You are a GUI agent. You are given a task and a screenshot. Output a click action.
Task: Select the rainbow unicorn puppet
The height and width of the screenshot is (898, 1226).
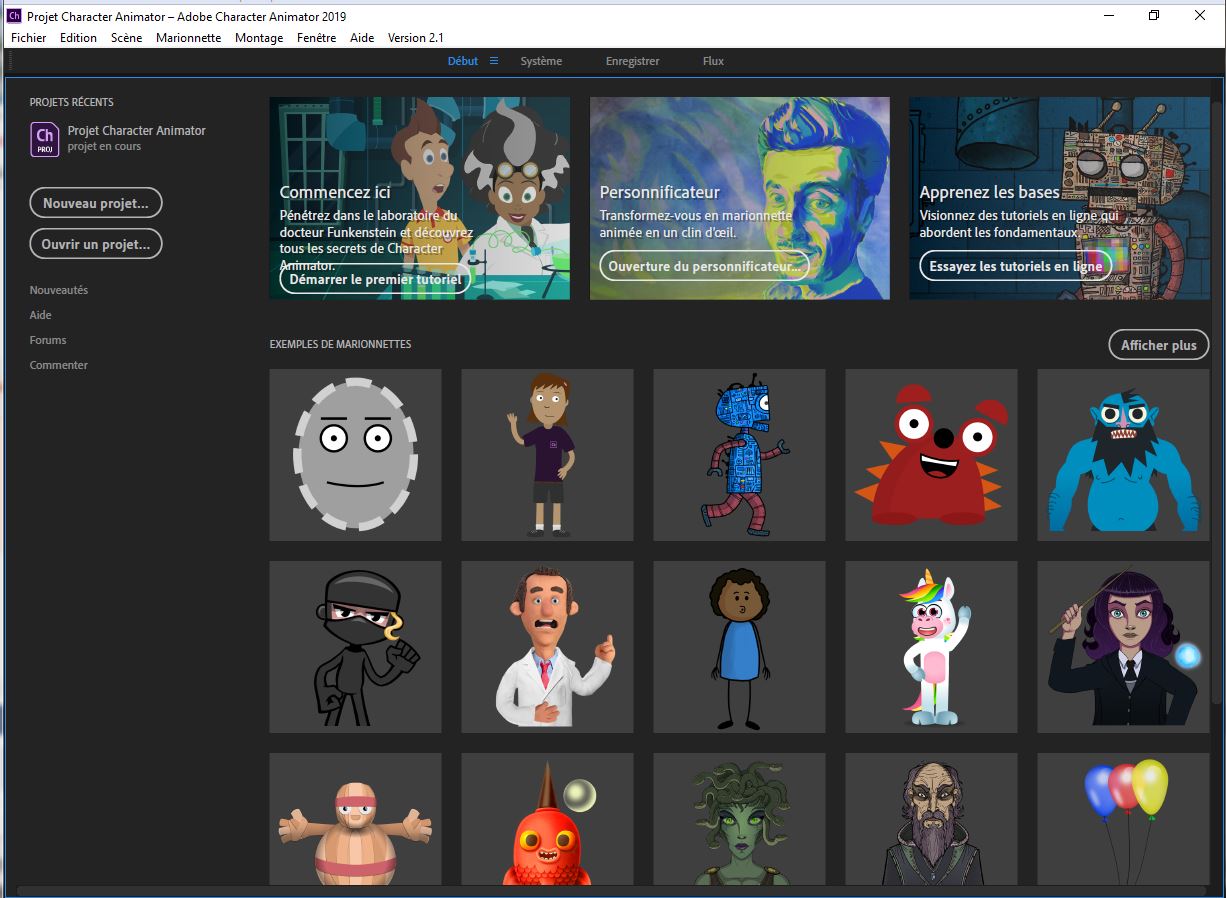click(931, 647)
